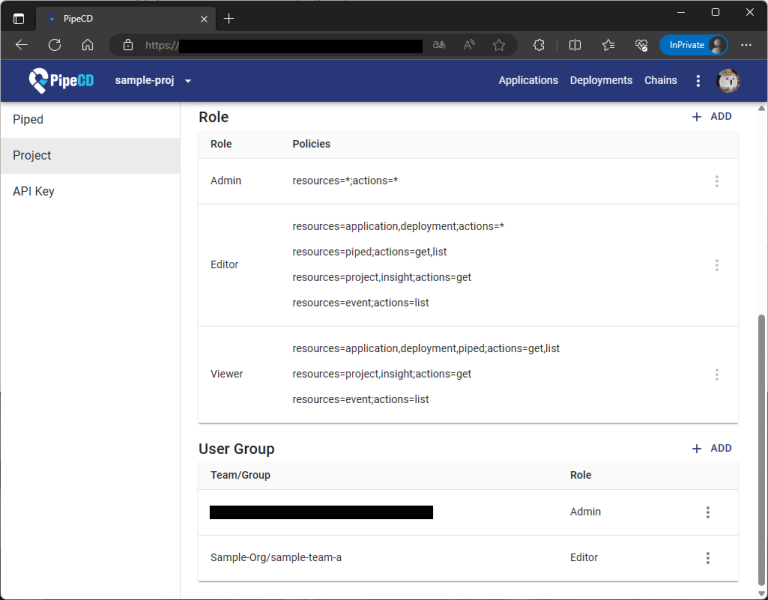Open the user avatar menu in PipeCD header
768x600 pixels.
point(728,81)
